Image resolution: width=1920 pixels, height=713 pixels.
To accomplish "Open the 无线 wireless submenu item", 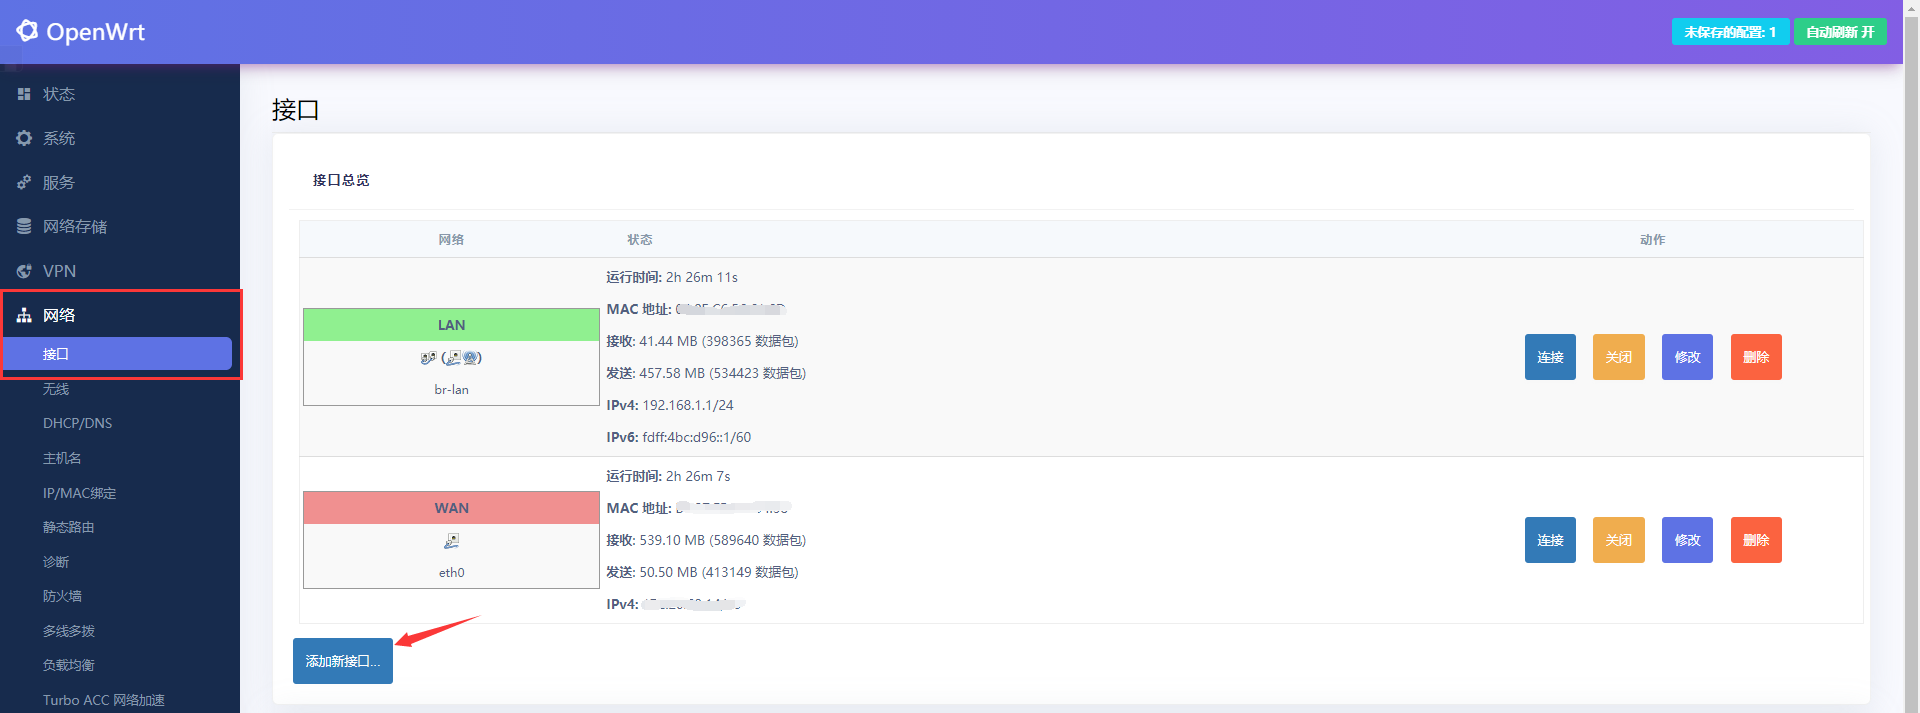I will [56, 389].
